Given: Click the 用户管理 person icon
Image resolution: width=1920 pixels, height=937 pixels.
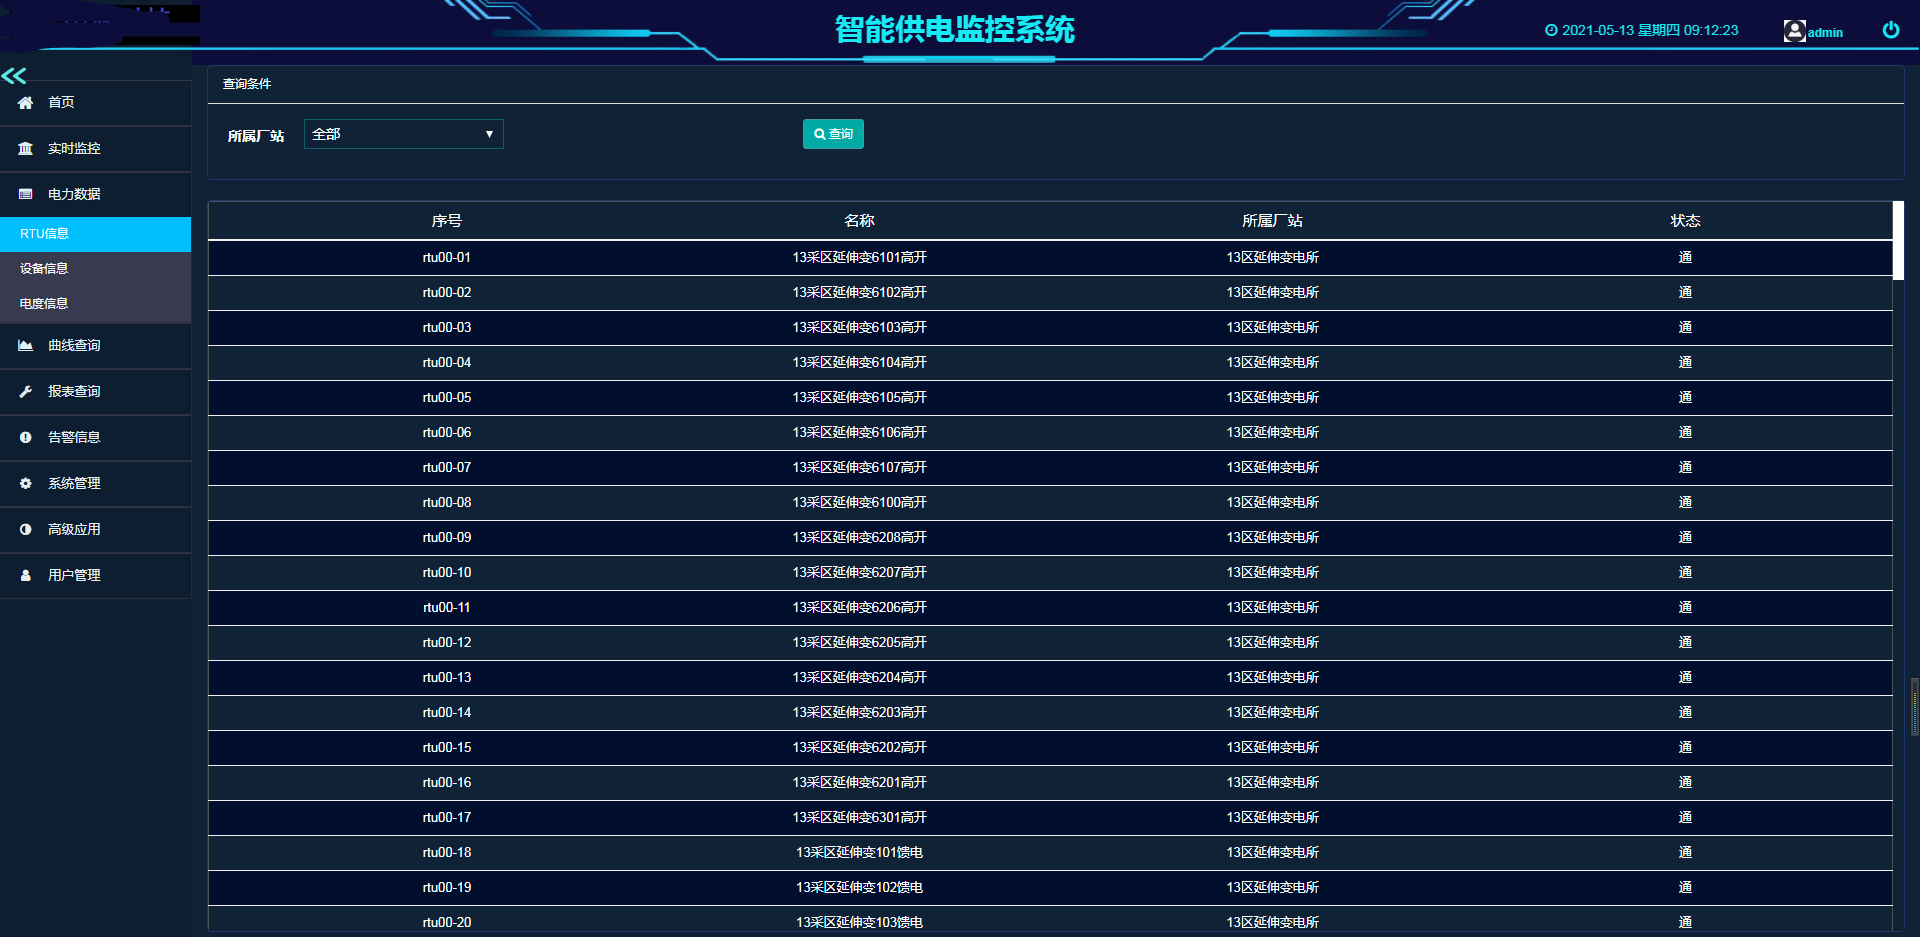Looking at the screenshot, I should [x=26, y=576].
